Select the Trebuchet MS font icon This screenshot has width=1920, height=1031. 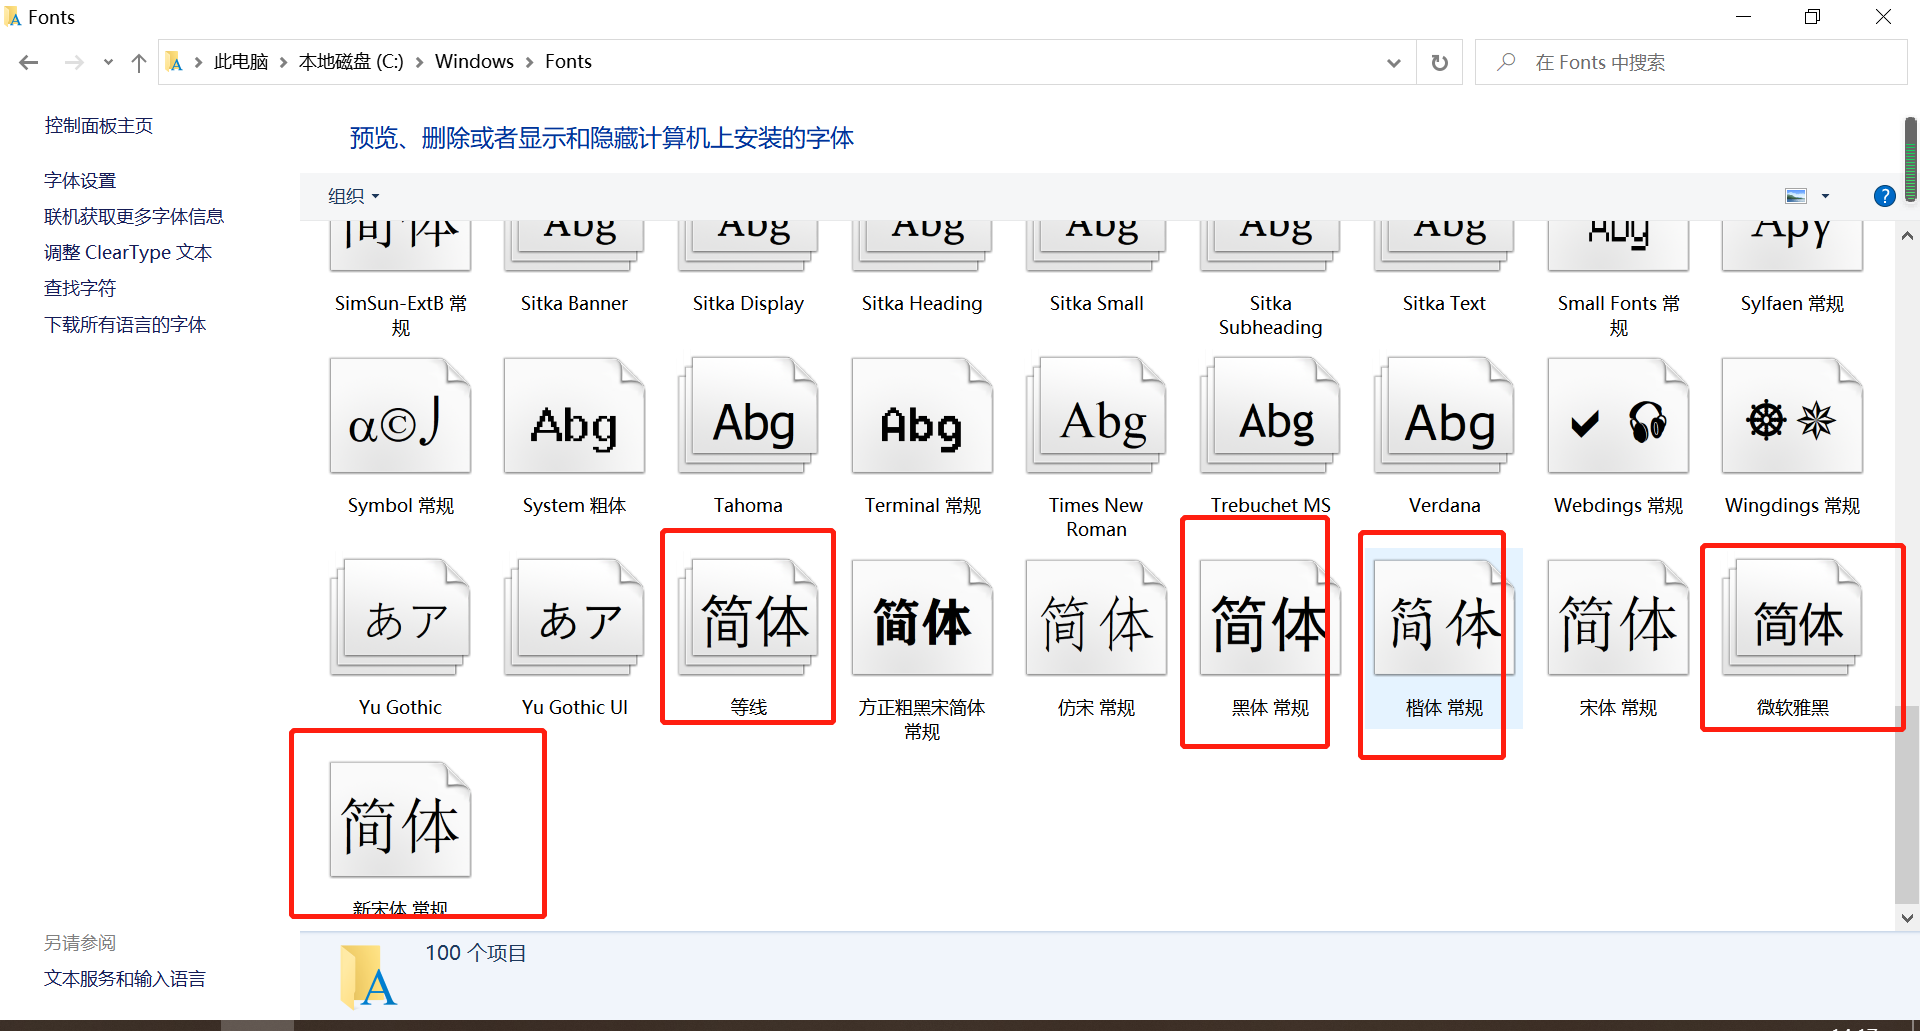pos(1270,416)
